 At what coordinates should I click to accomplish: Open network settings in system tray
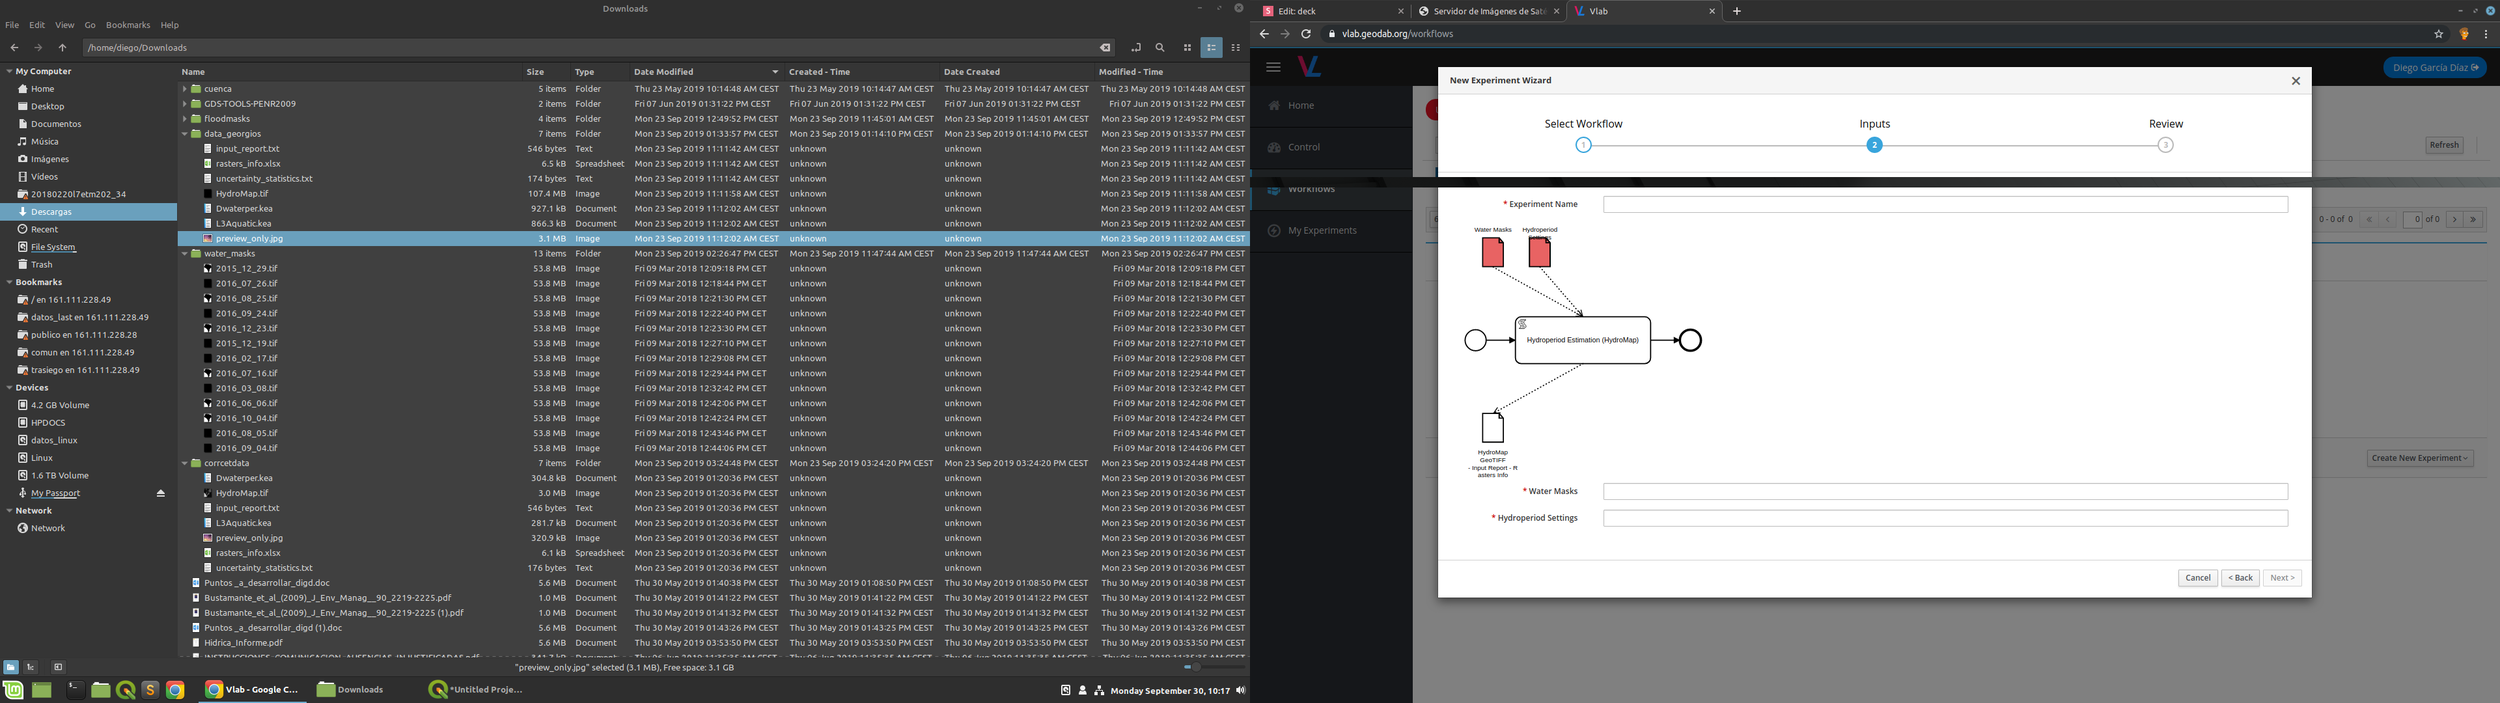click(x=1099, y=690)
